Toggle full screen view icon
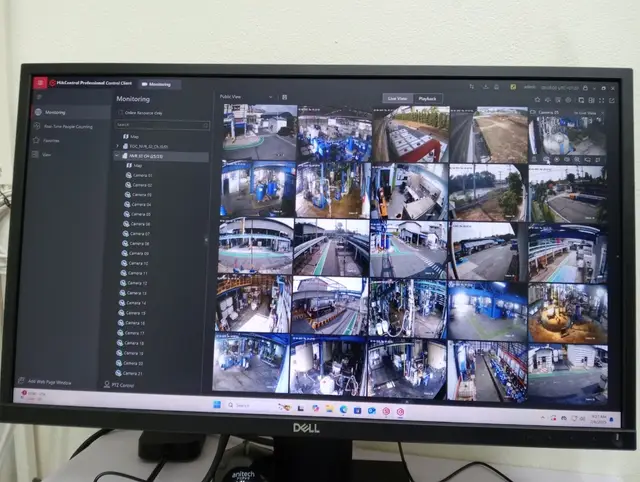Screen dimensions: 640x482 [x=601, y=100]
